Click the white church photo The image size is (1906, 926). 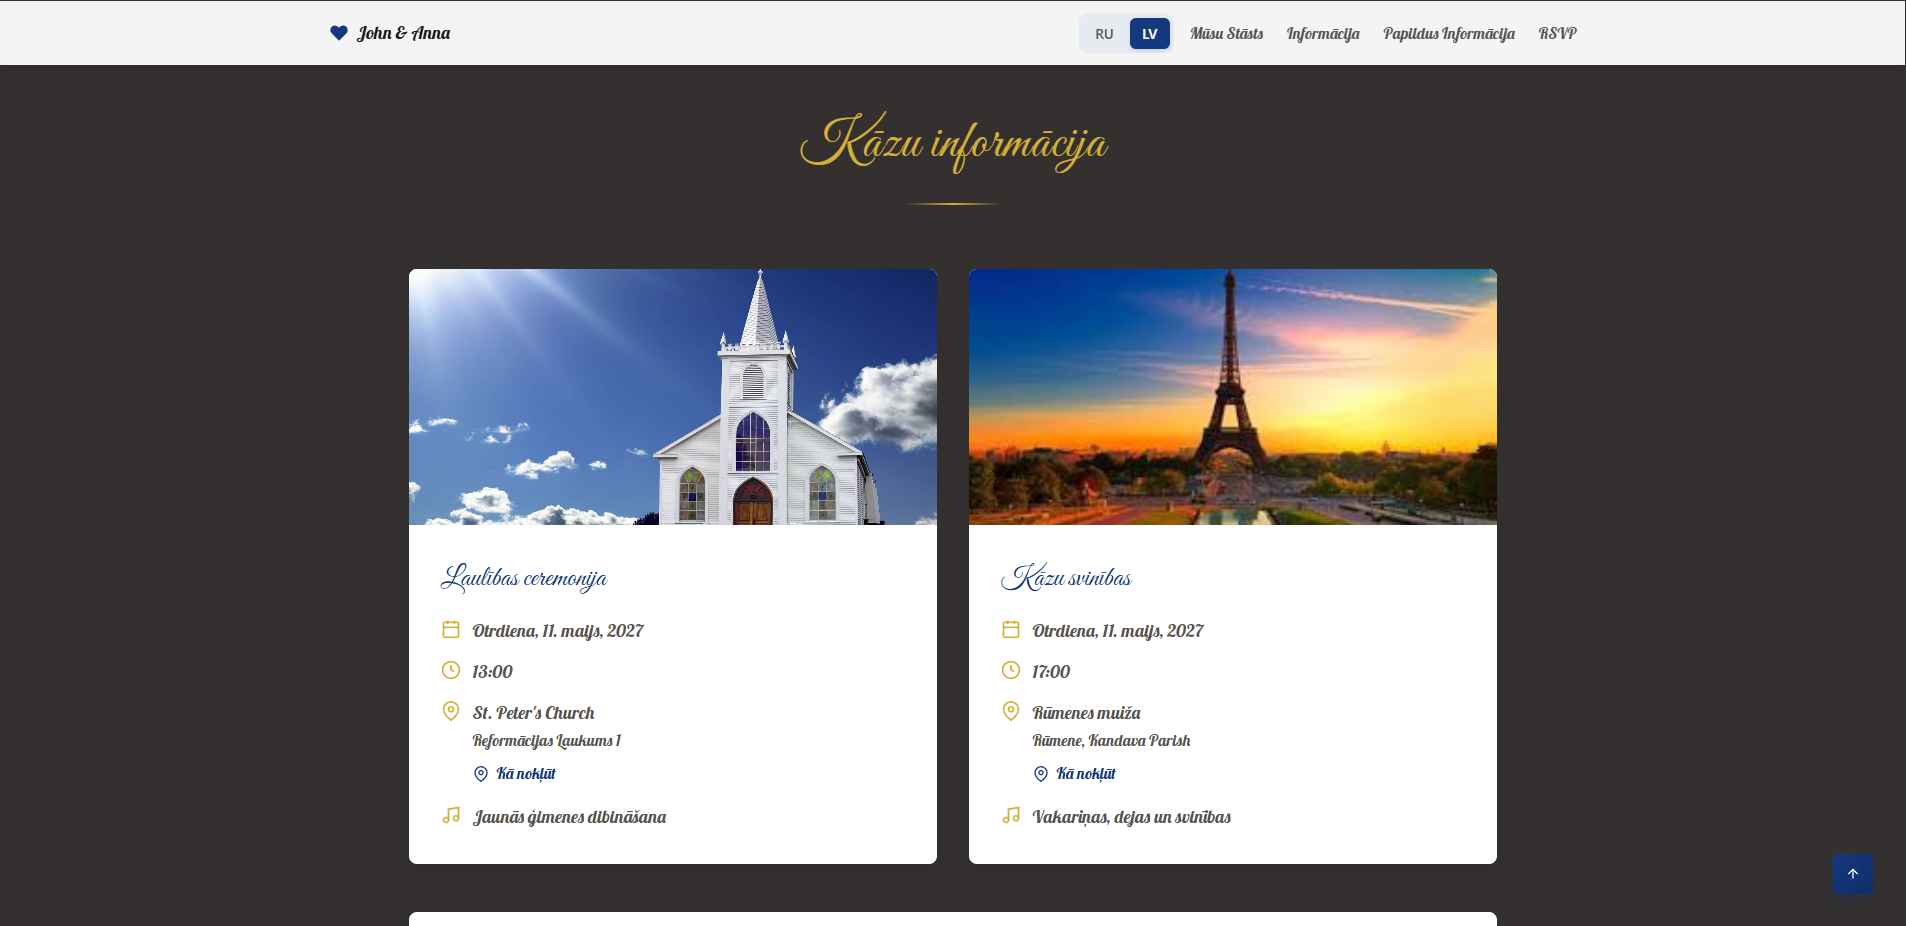673,397
